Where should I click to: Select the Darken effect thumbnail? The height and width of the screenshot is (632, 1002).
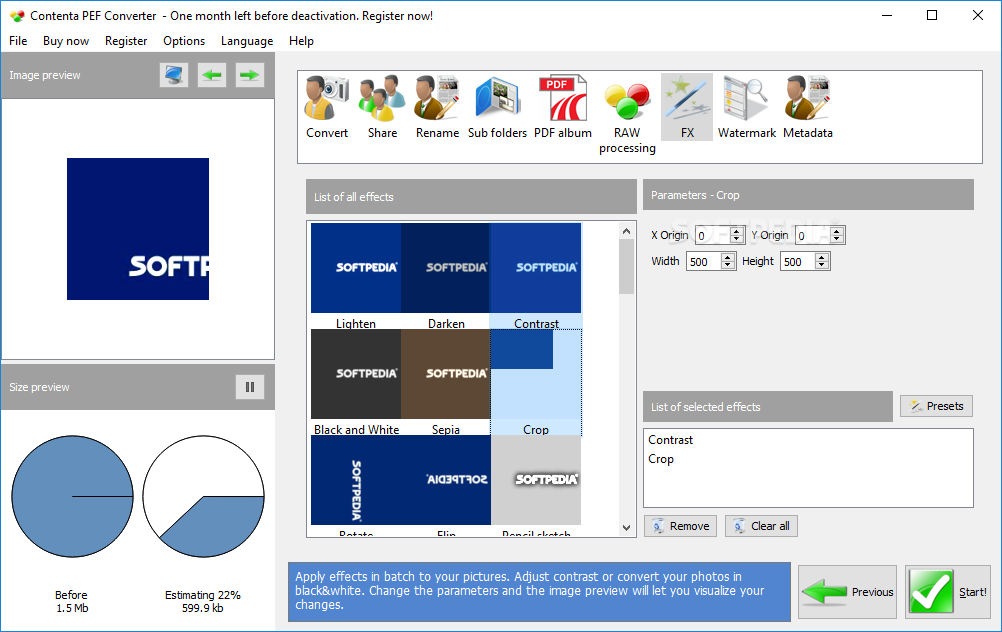(x=446, y=276)
